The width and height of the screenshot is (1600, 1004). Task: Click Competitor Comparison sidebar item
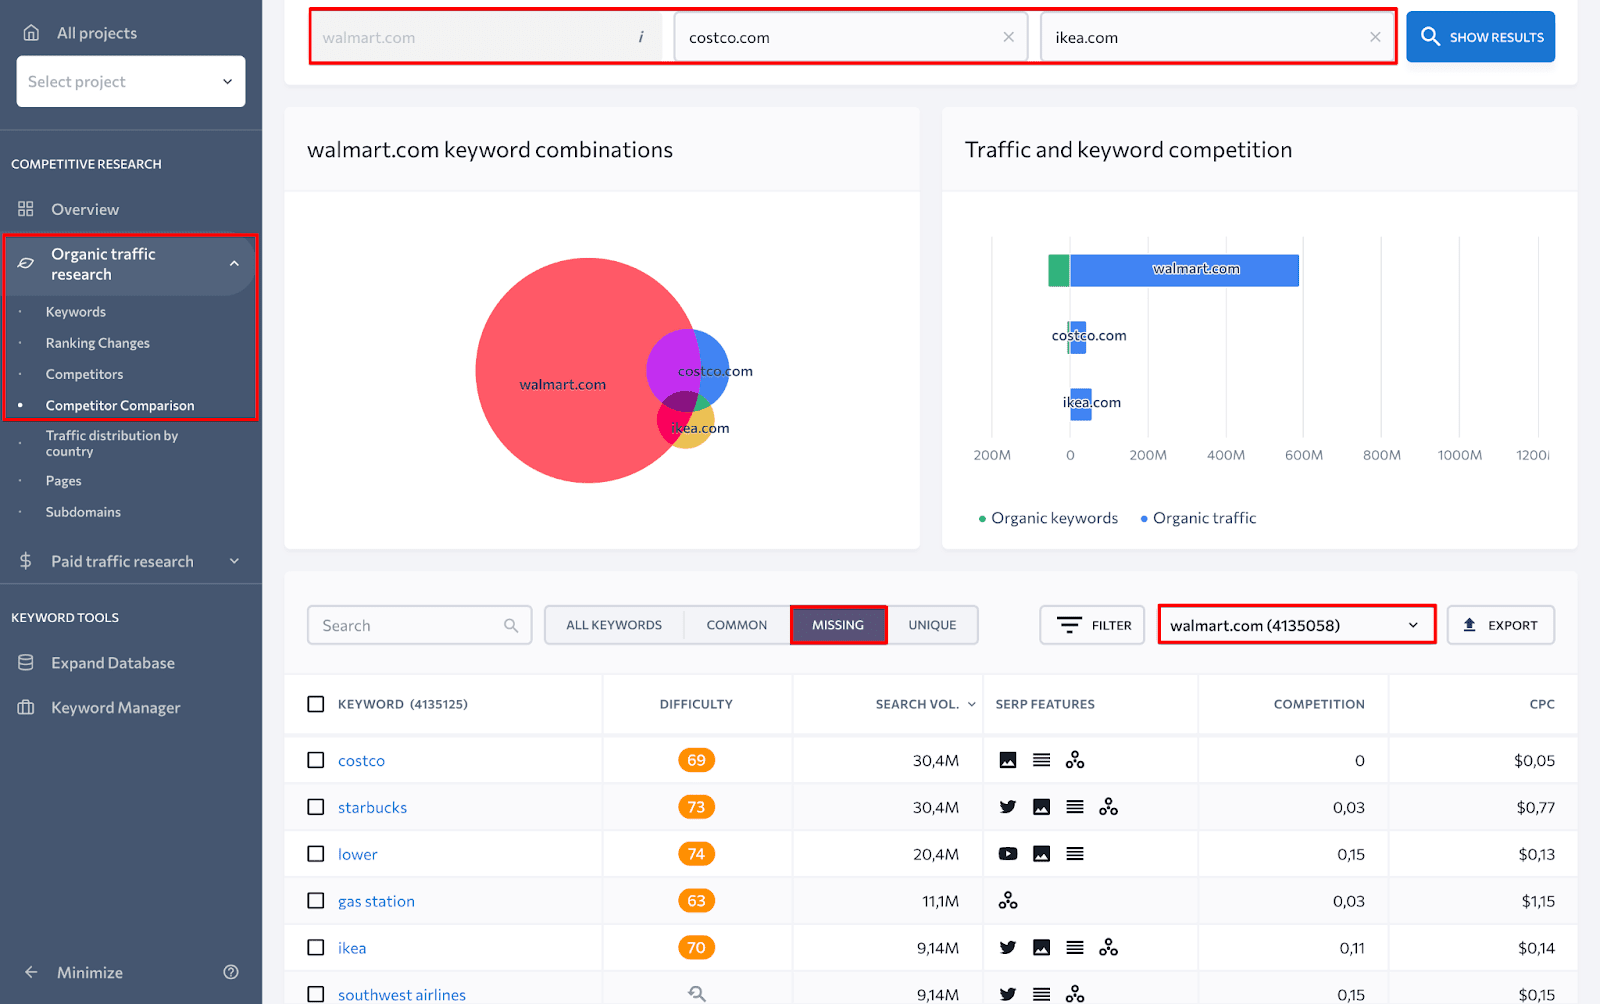click(120, 405)
